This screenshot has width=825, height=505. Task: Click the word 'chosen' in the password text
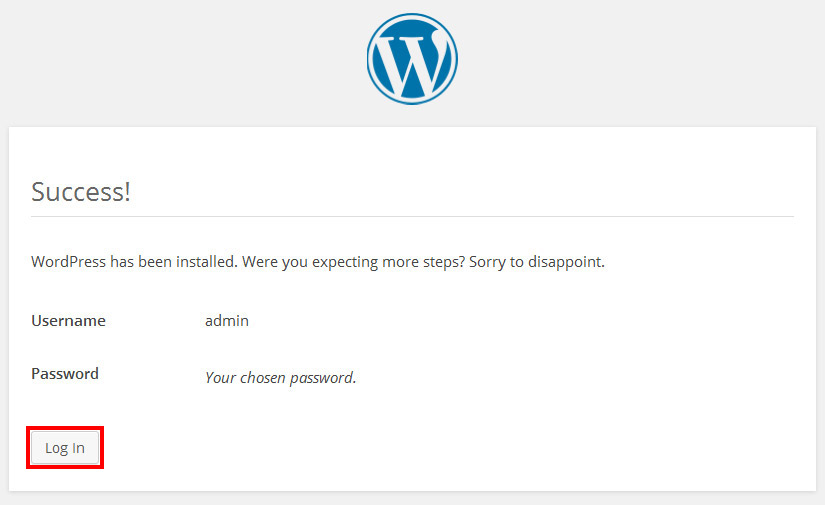[264, 378]
